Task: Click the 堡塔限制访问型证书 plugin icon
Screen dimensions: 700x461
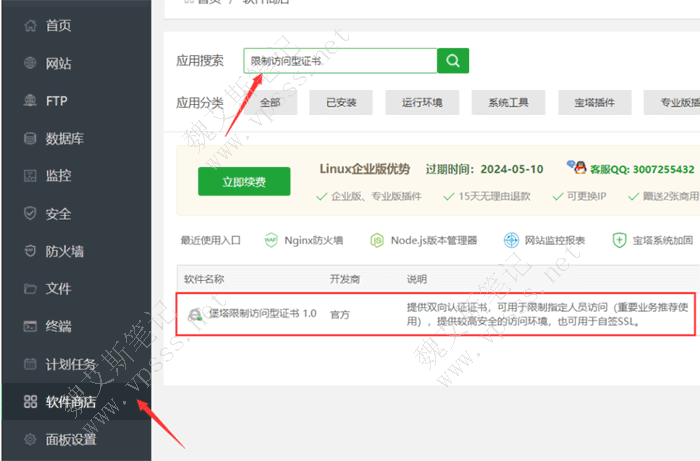Action: coord(195,315)
